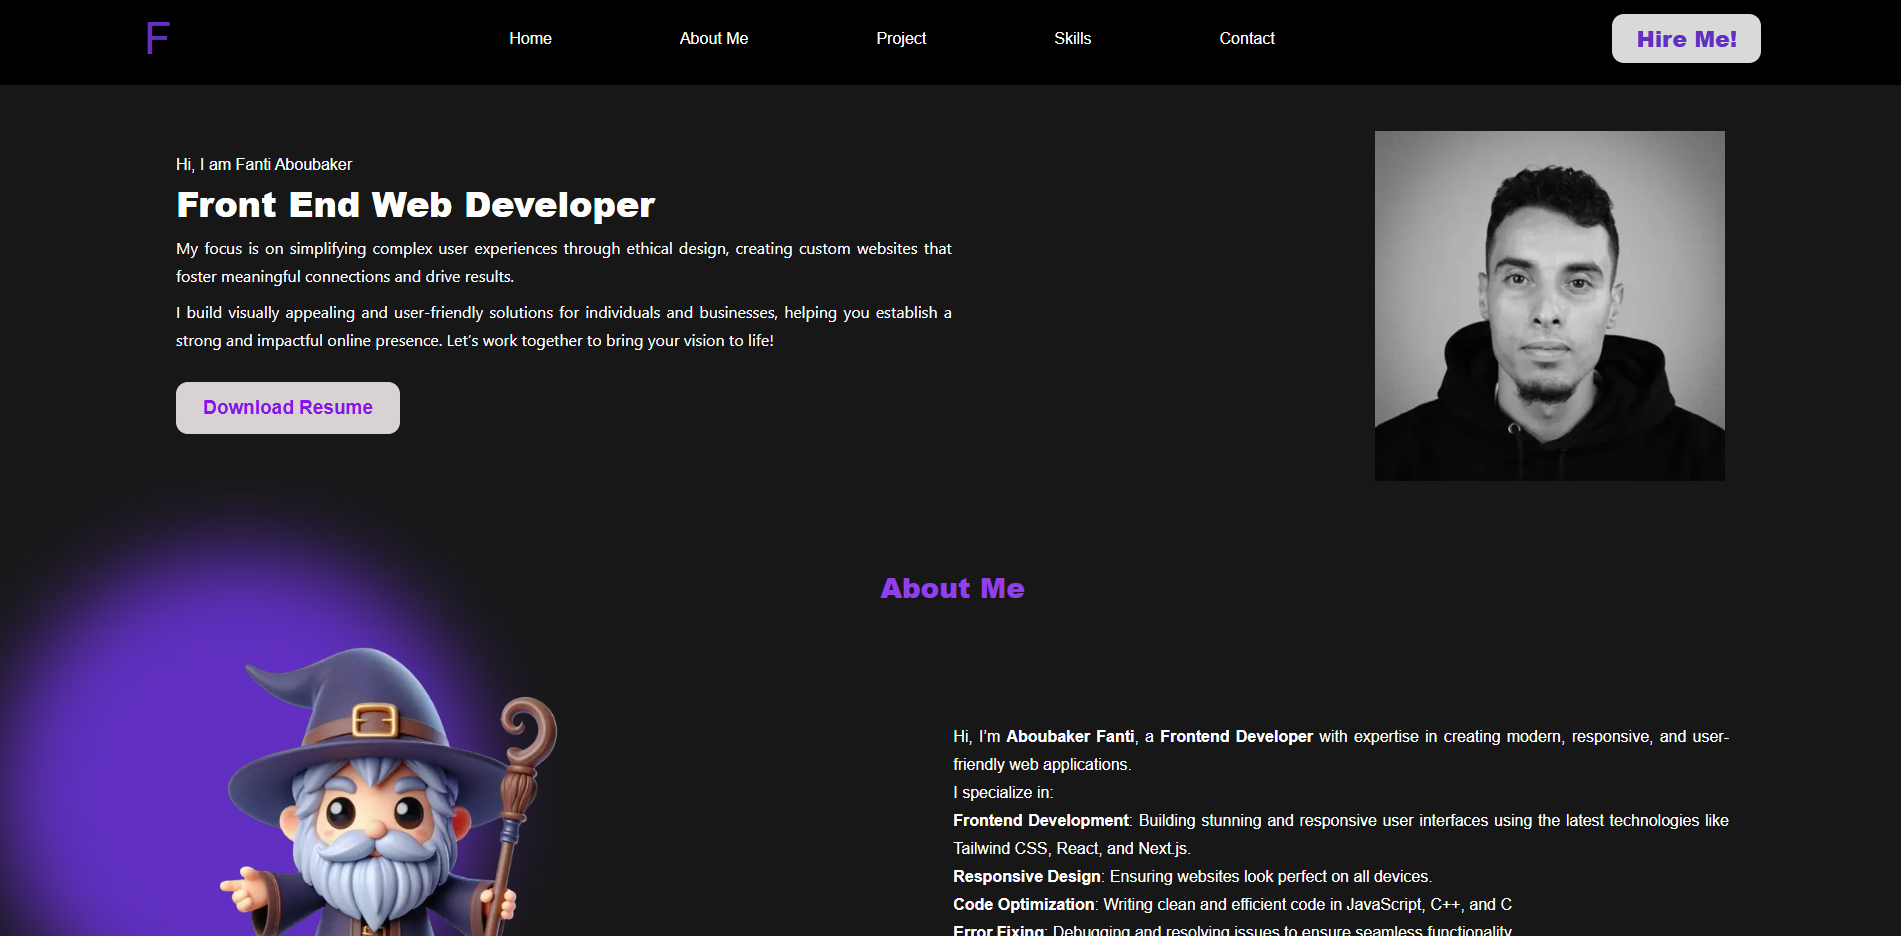Click the Download Resume button

pos(288,408)
